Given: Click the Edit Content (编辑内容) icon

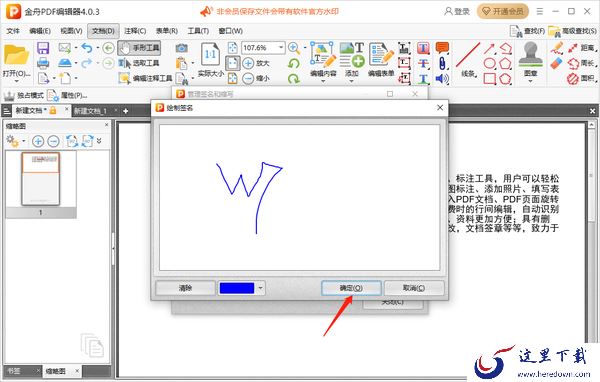Looking at the screenshot, I should [x=323, y=55].
